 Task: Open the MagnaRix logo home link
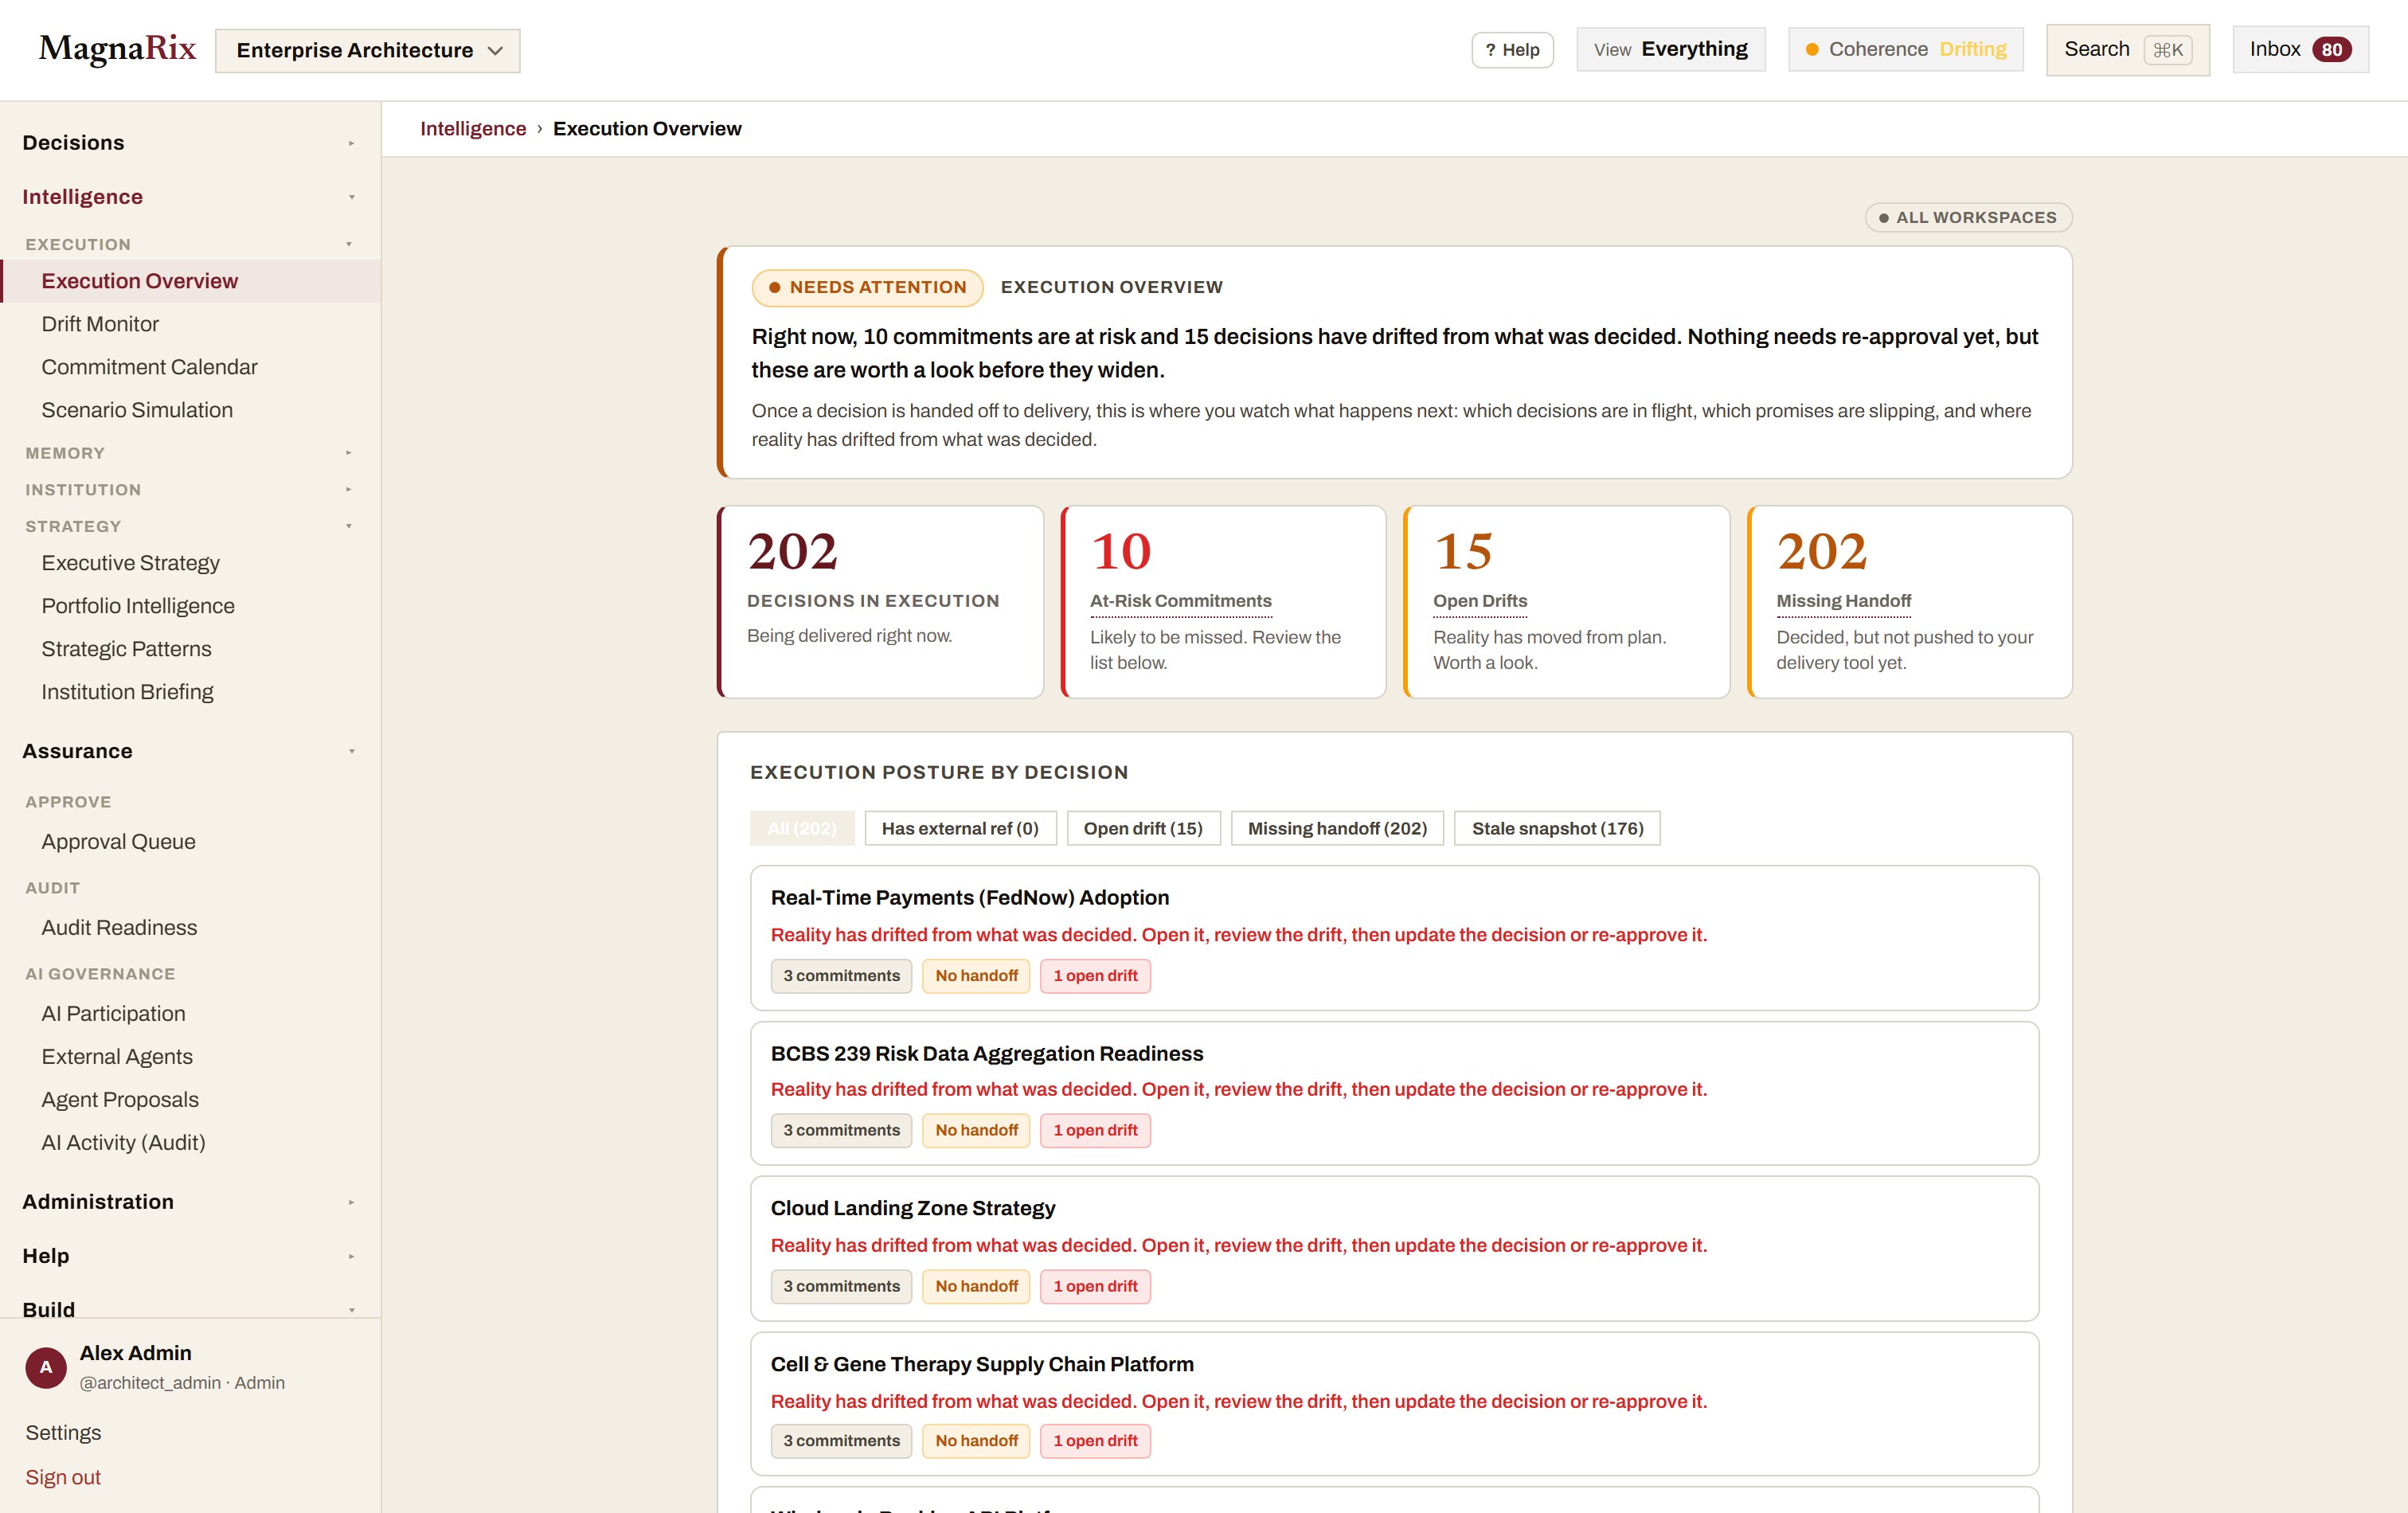click(x=117, y=49)
